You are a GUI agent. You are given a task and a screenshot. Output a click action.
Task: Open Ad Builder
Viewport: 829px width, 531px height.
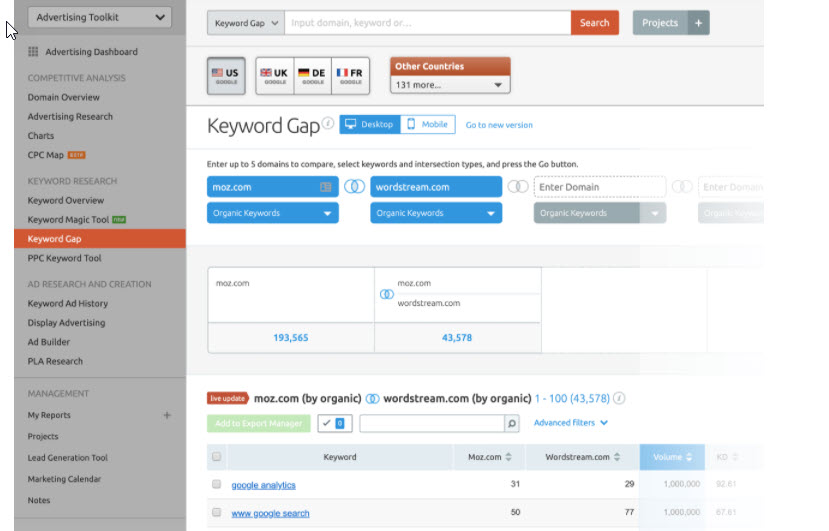click(49, 342)
